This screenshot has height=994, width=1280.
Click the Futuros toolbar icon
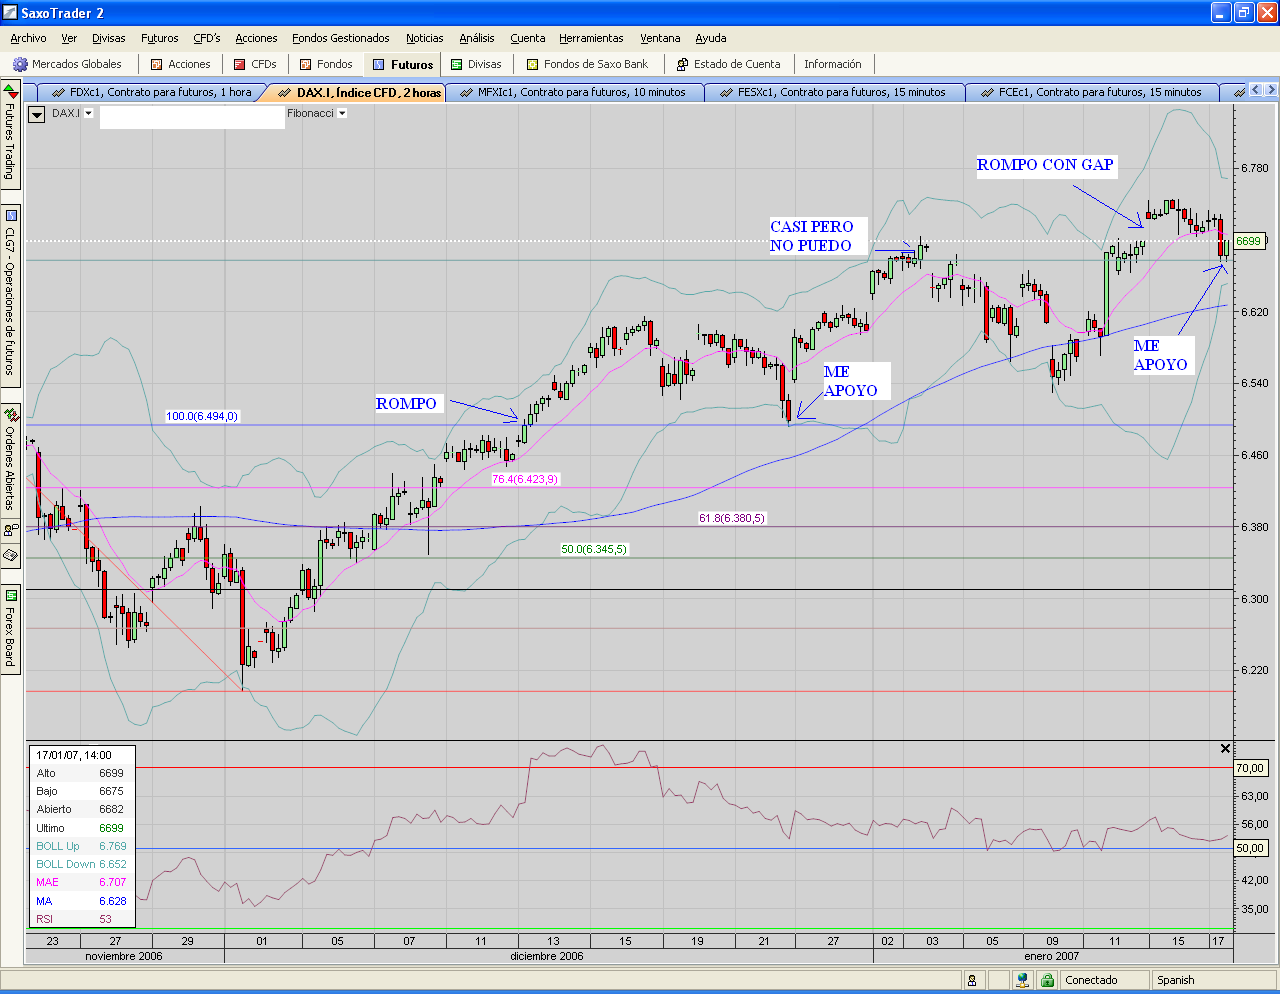coord(379,64)
